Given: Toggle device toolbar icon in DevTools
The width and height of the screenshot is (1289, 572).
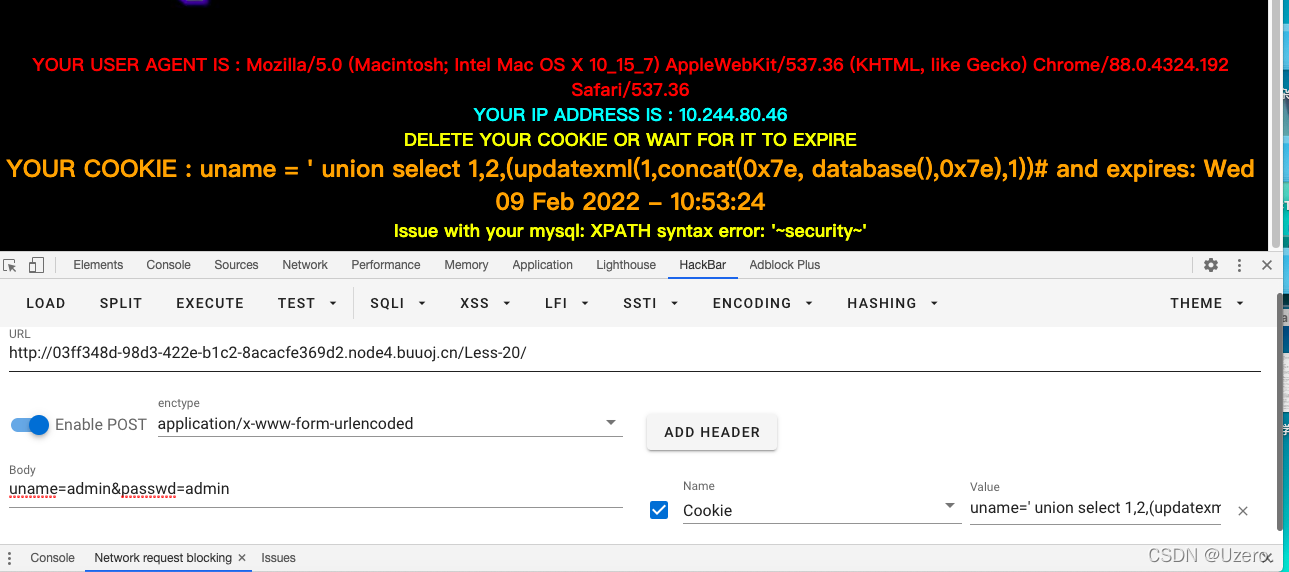Looking at the screenshot, I should point(36,265).
